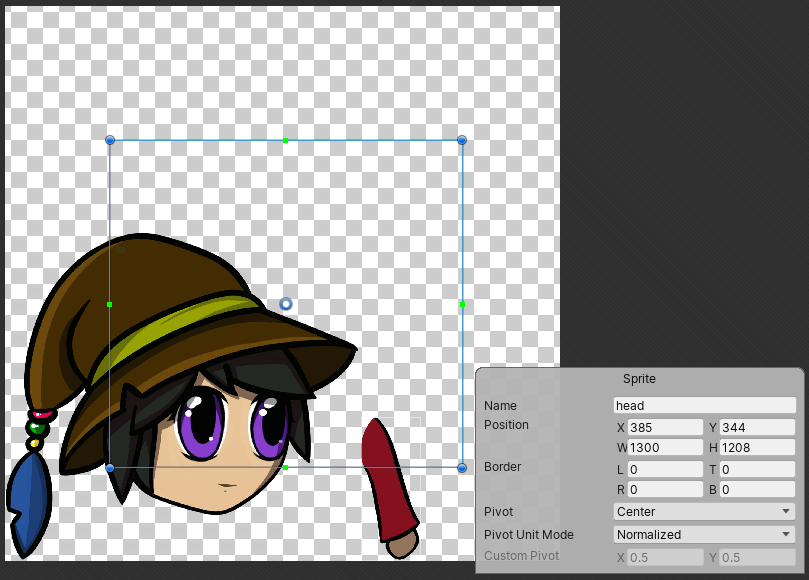Click the Height H field
The image size is (809, 580).
click(x=757, y=448)
